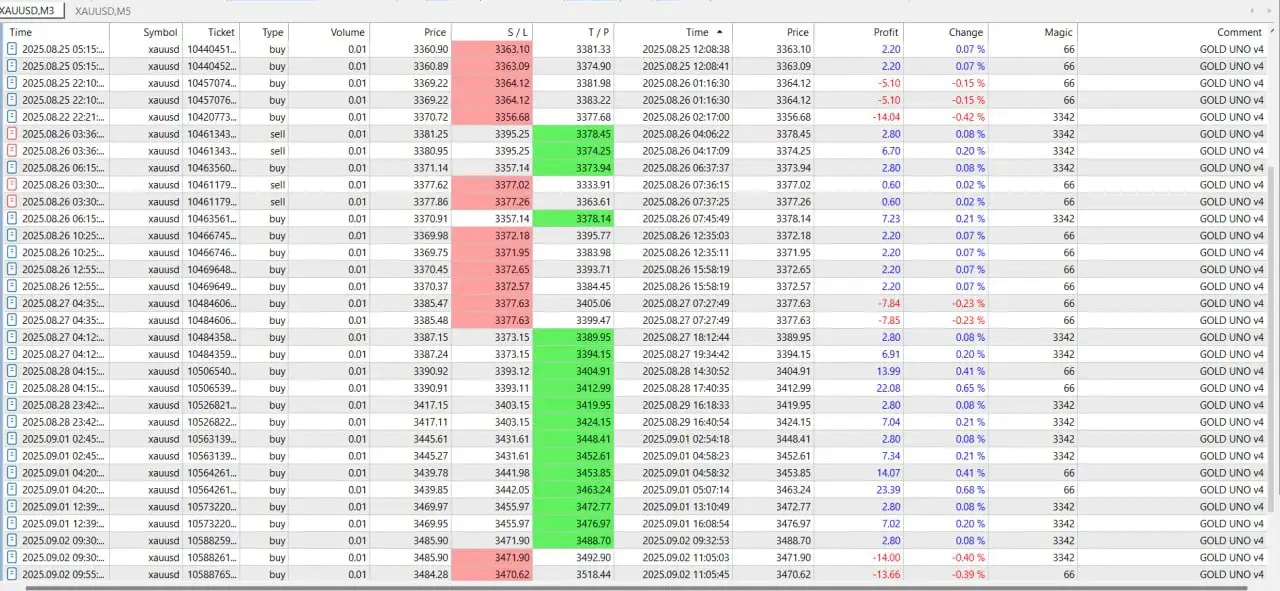Sort trades by the Symbol column header

coord(159,32)
